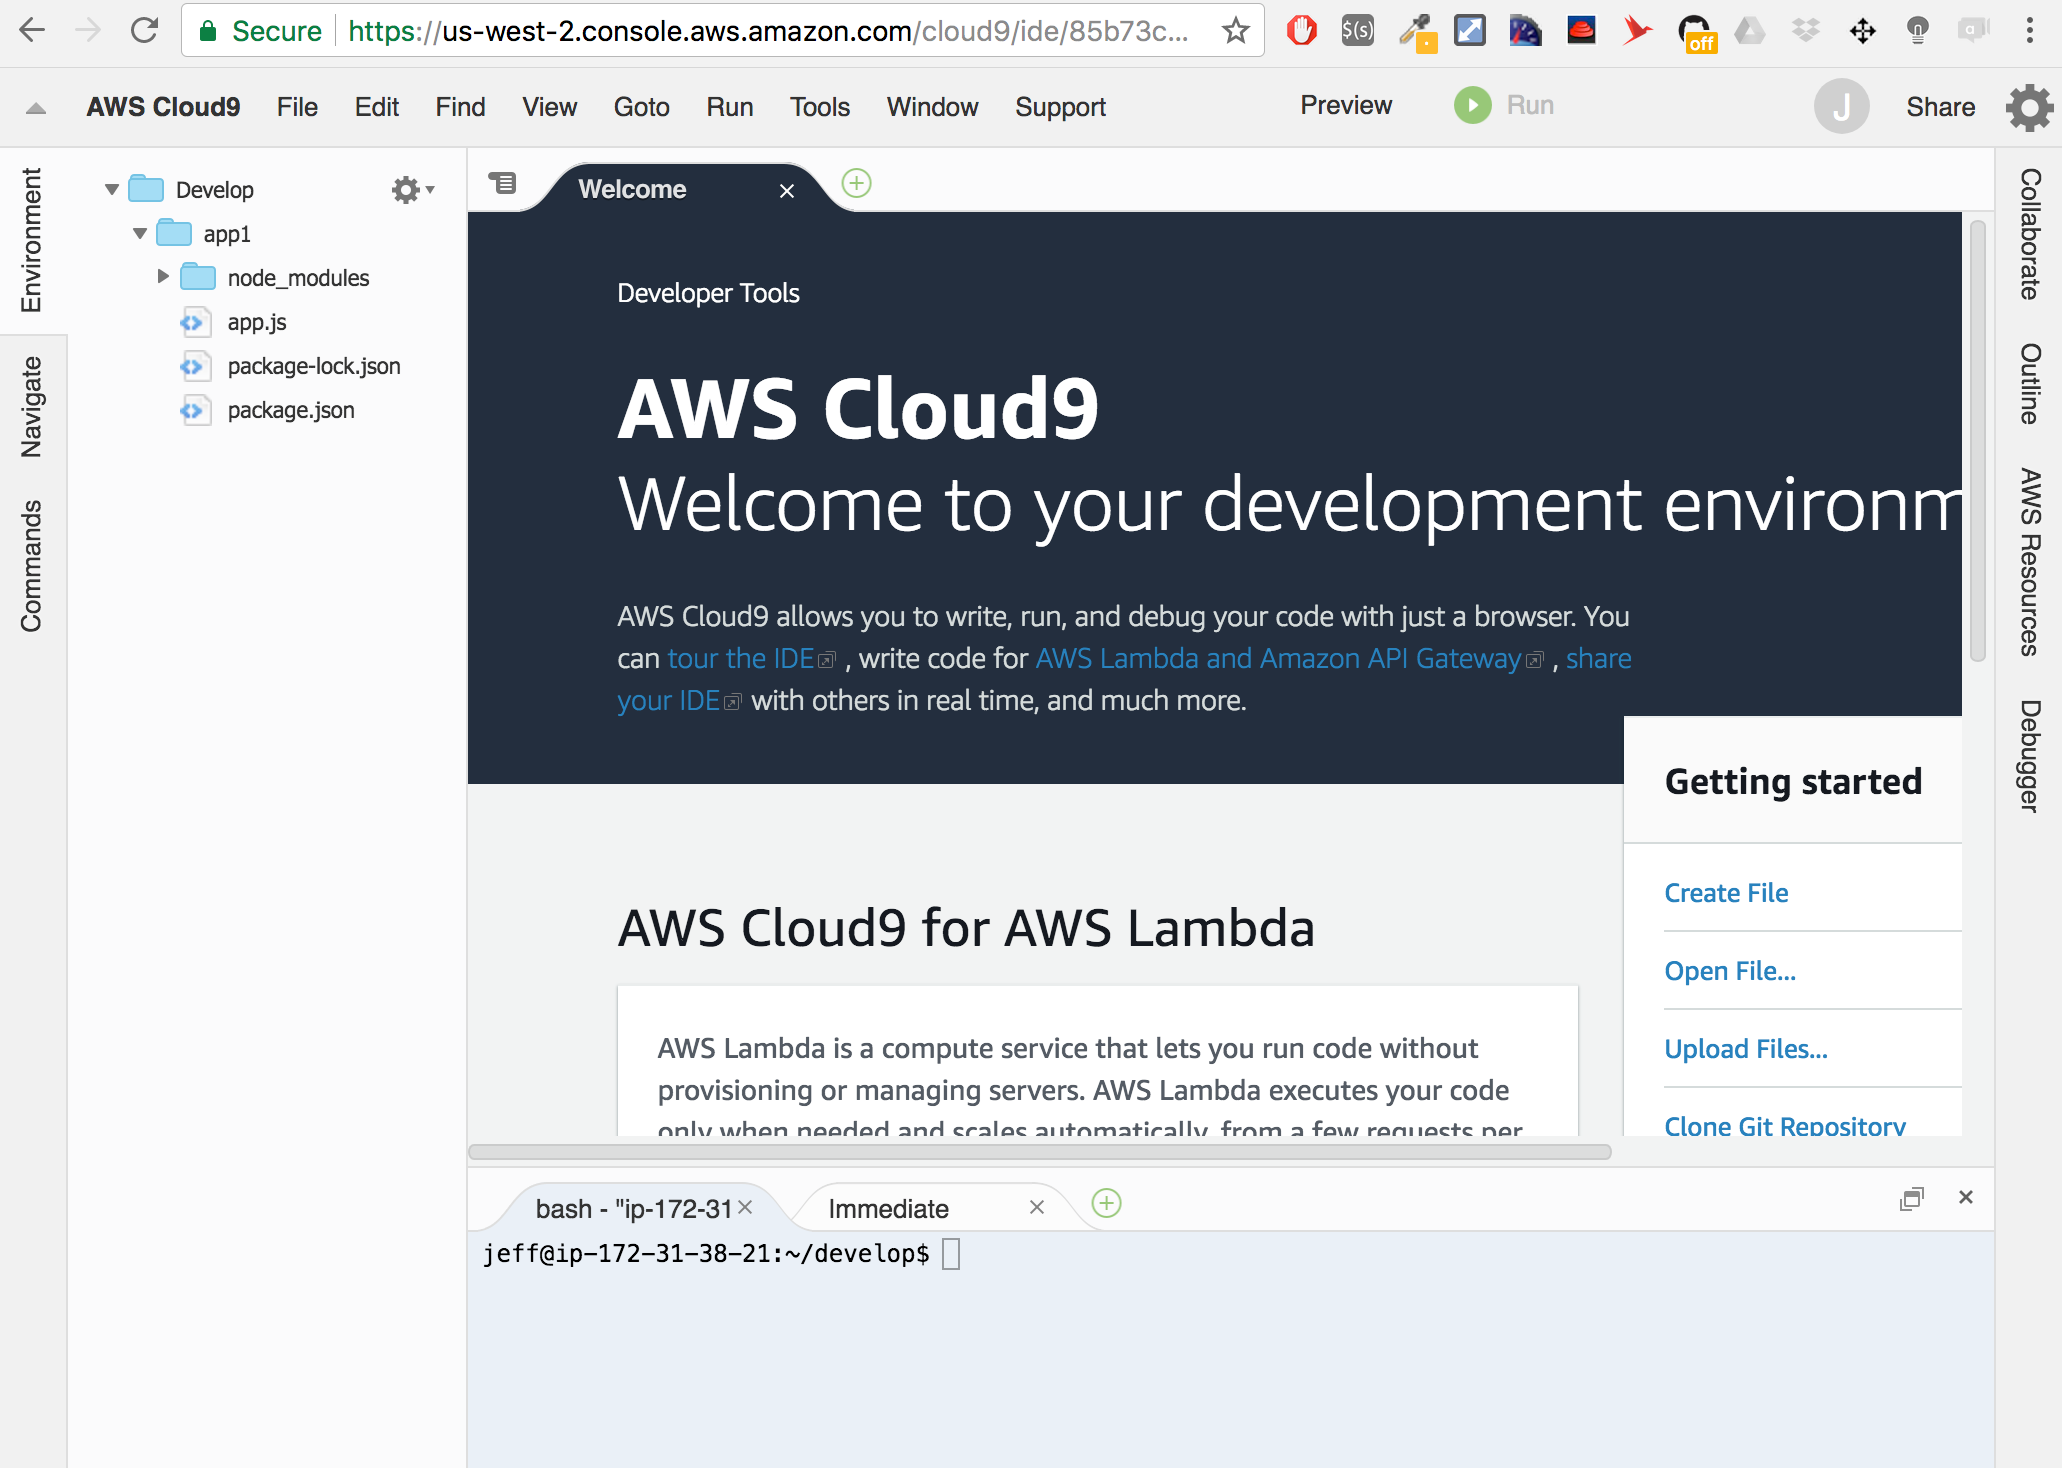This screenshot has height=1468, width=2062.
Task: Open the Find menu
Action: (x=460, y=107)
